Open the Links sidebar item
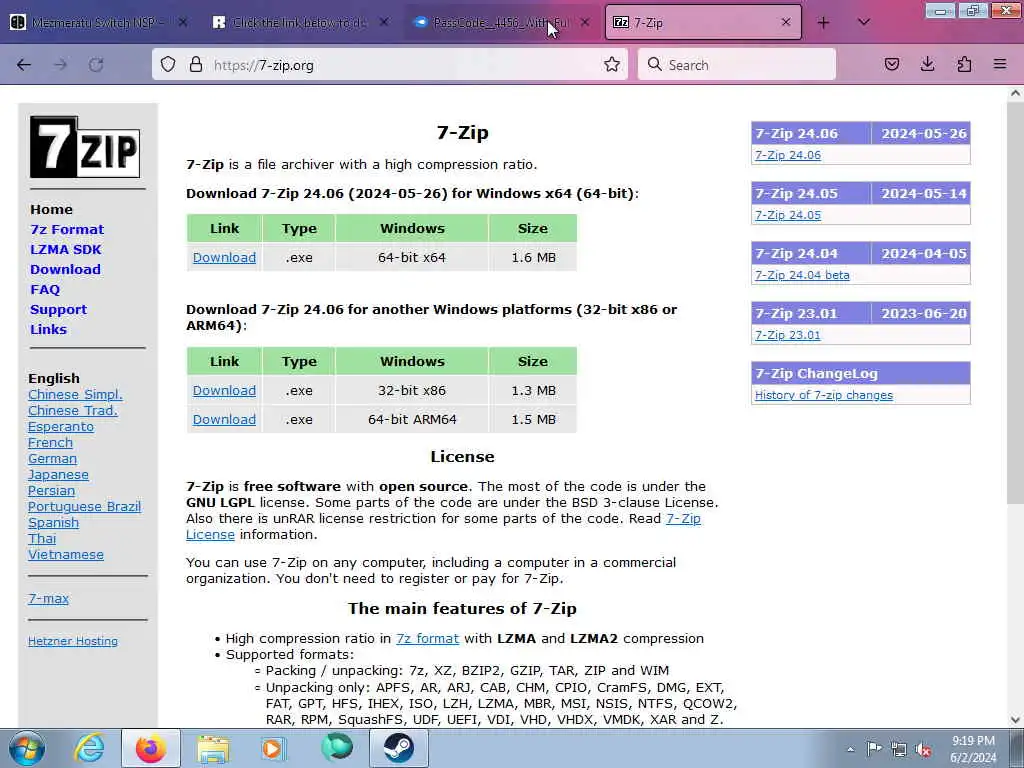The image size is (1024, 768). (x=48, y=329)
